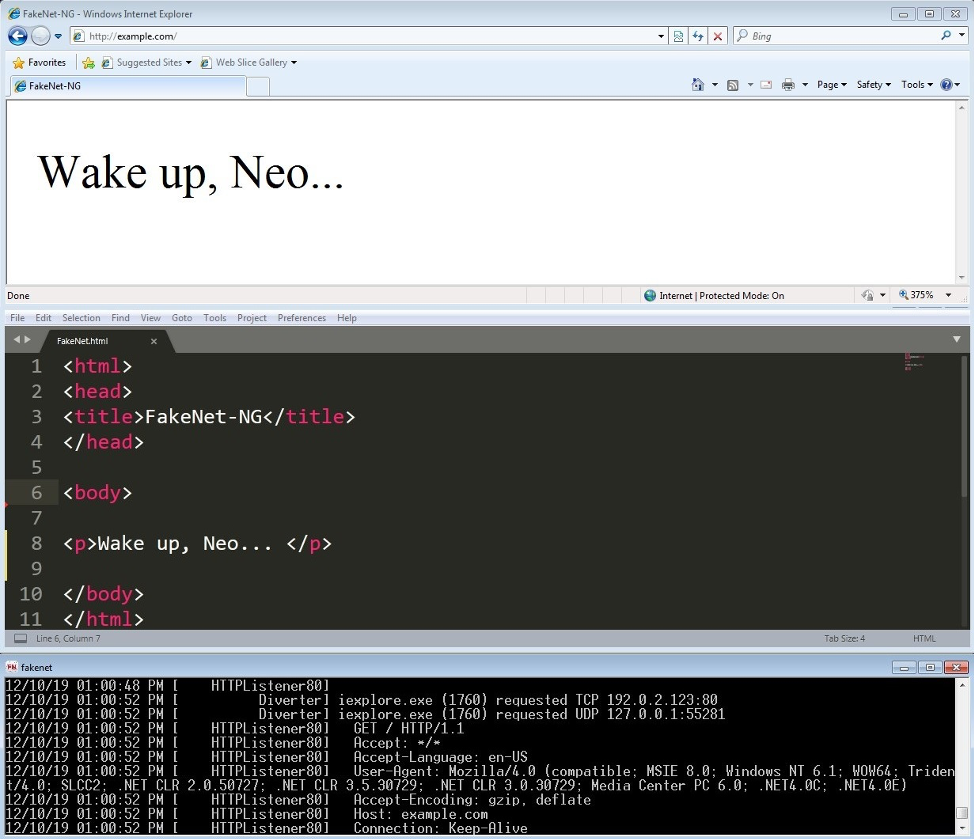This screenshot has width=974, height=839.
Task: Click the fakenet console vertical scrollbar
Action: coord(962,756)
